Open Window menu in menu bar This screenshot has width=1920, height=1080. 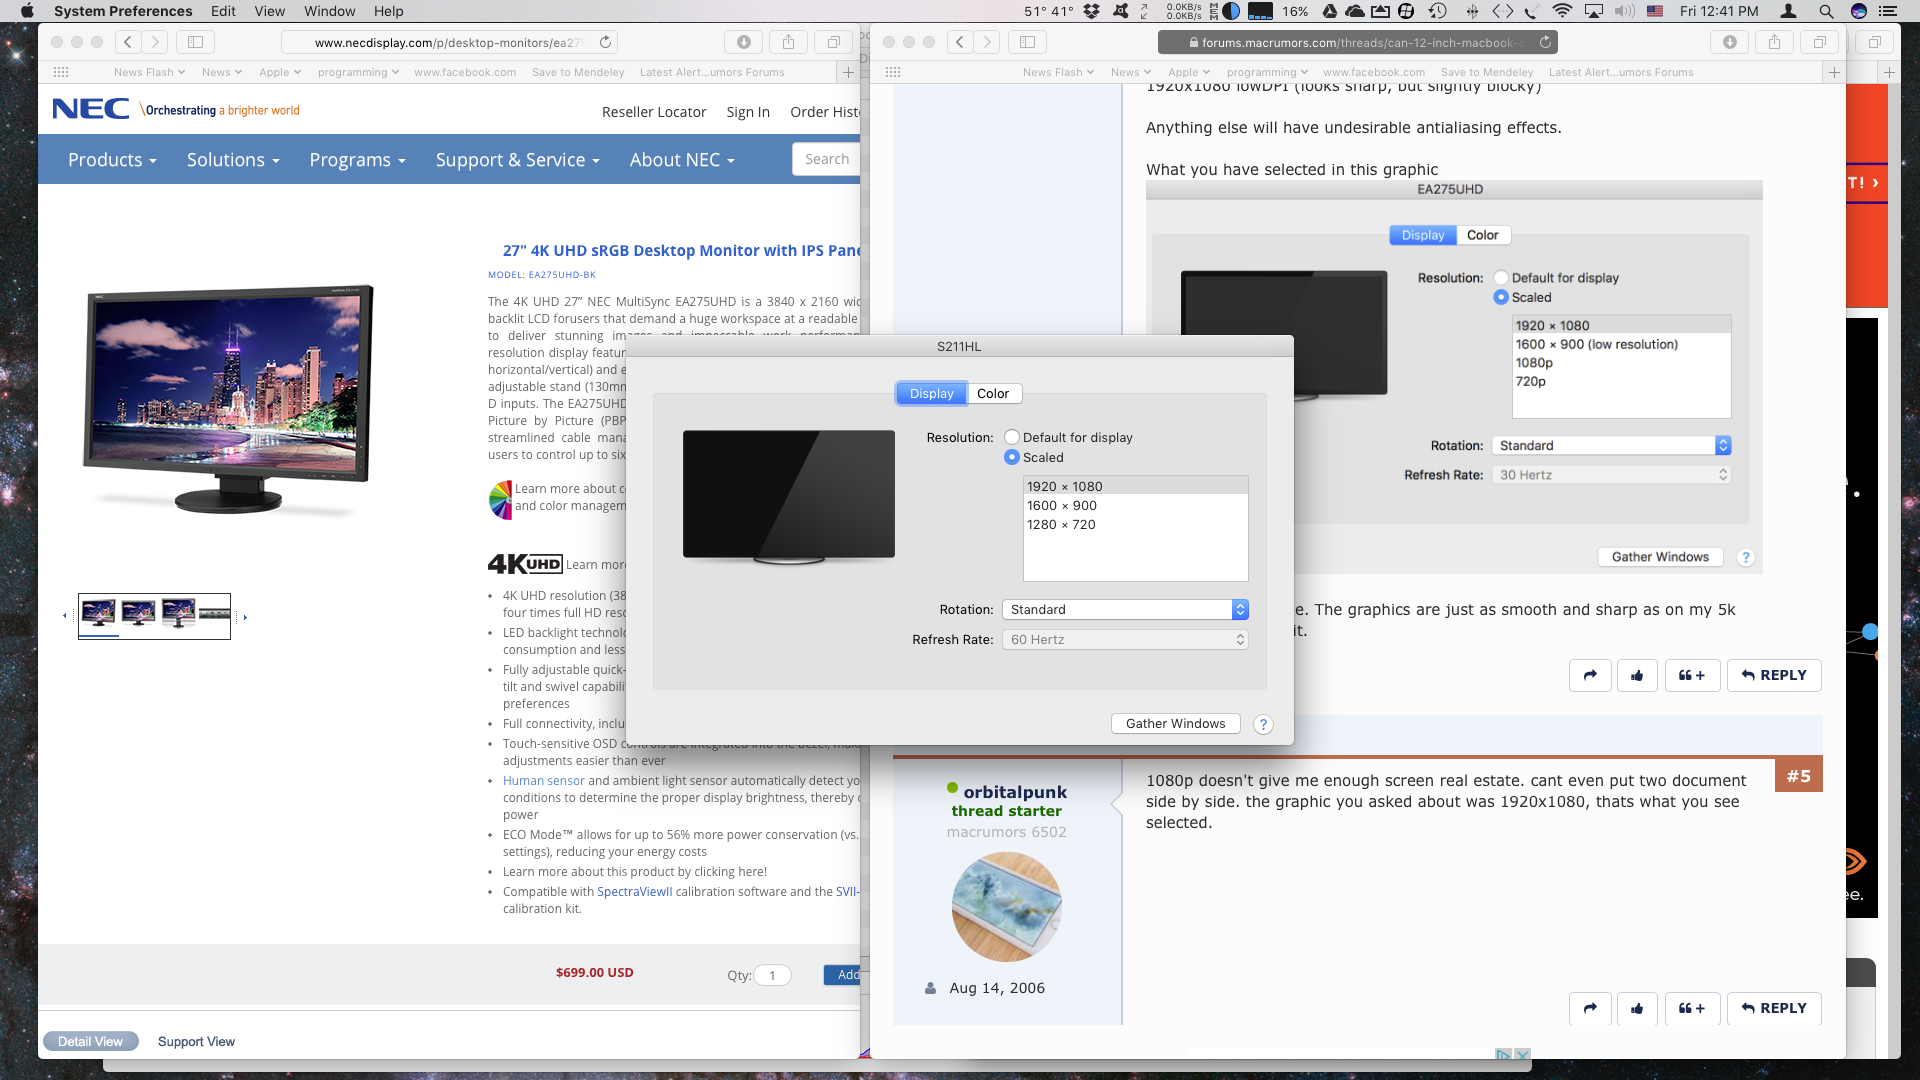(x=329, y=11)
